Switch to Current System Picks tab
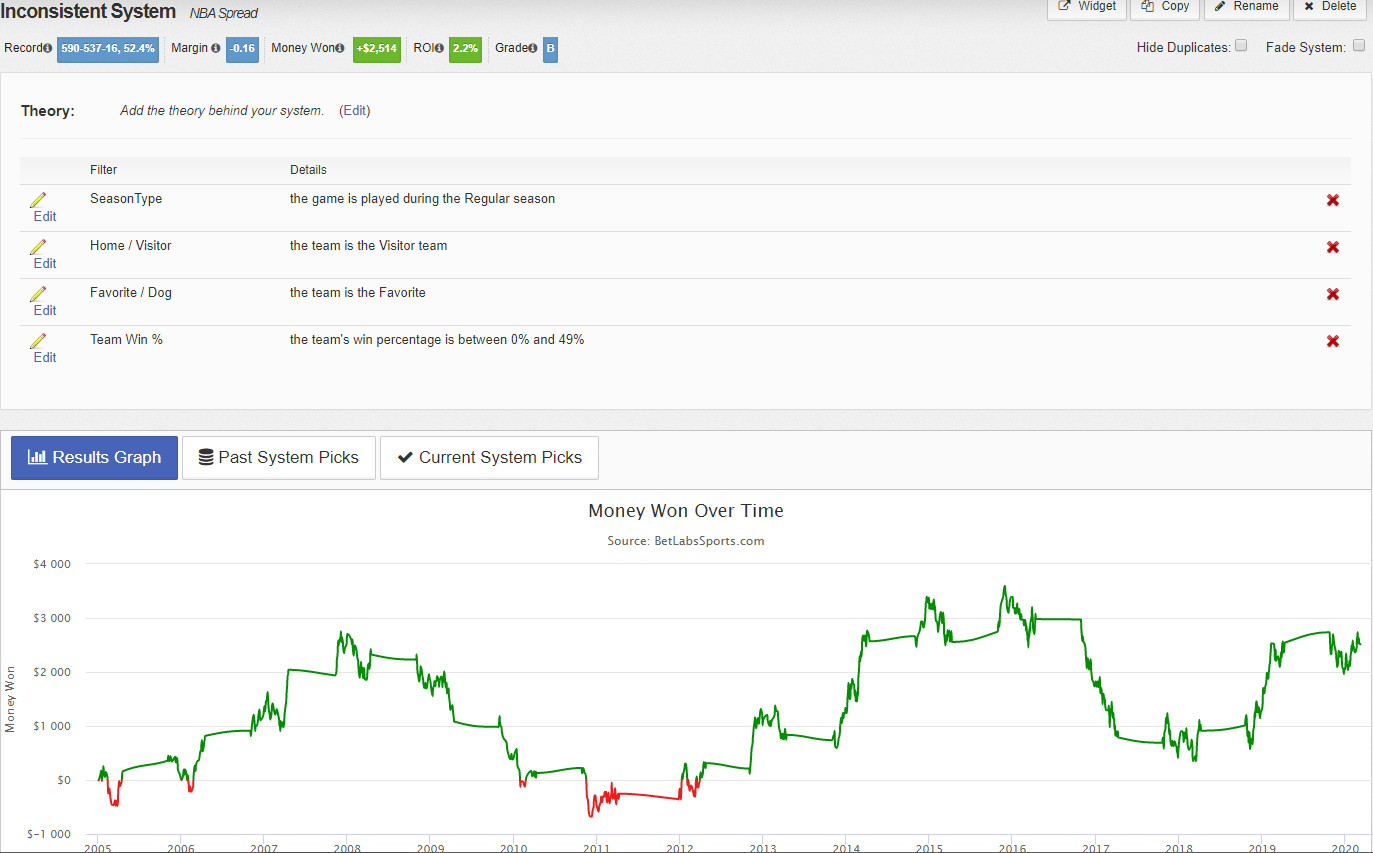This screenshot has width=1373, height=853. (x=489, y=458)
